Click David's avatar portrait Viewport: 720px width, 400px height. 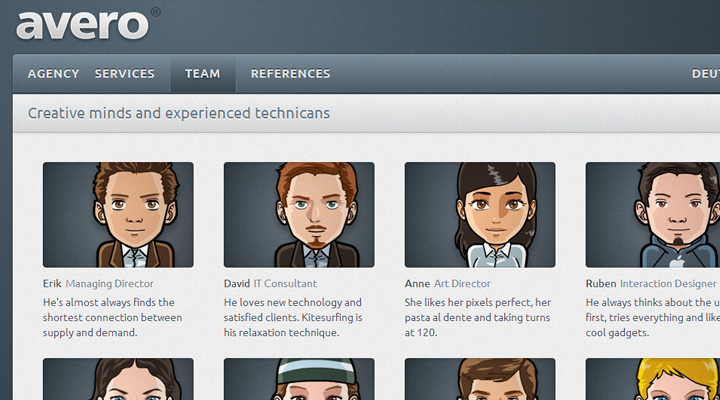click(299, 214)
